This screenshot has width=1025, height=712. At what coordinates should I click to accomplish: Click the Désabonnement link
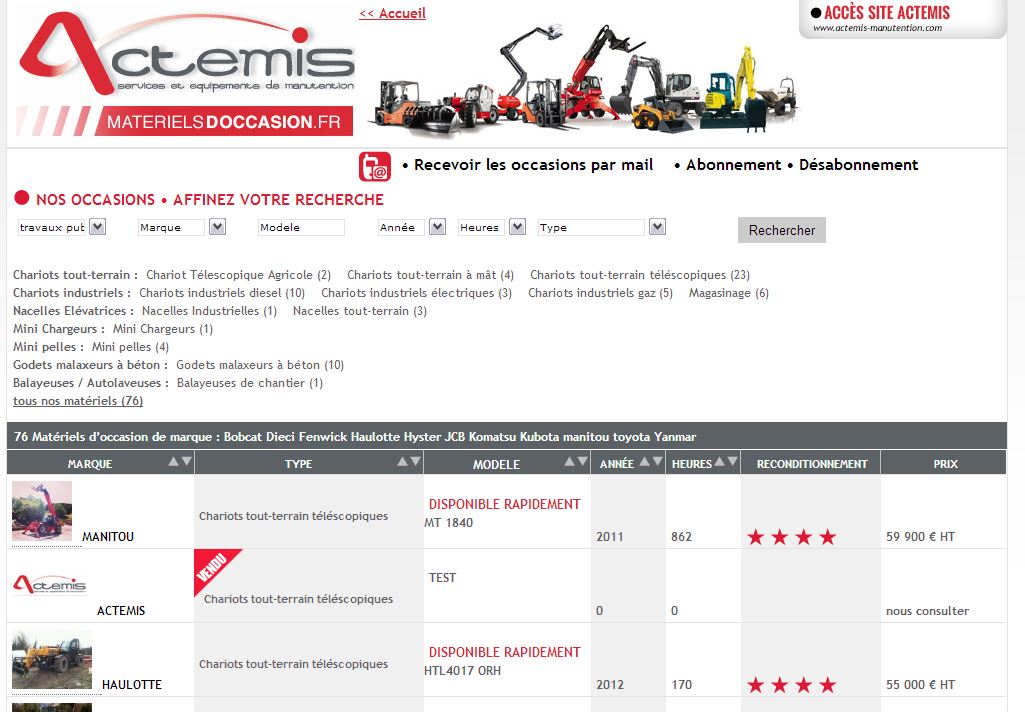point(858,165)
